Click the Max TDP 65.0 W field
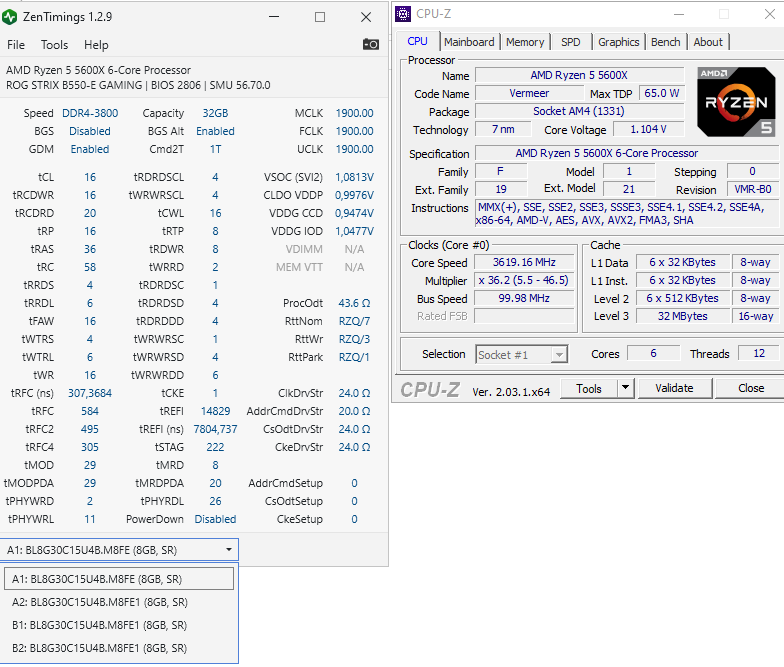784x667 pixels. [662, 93]
